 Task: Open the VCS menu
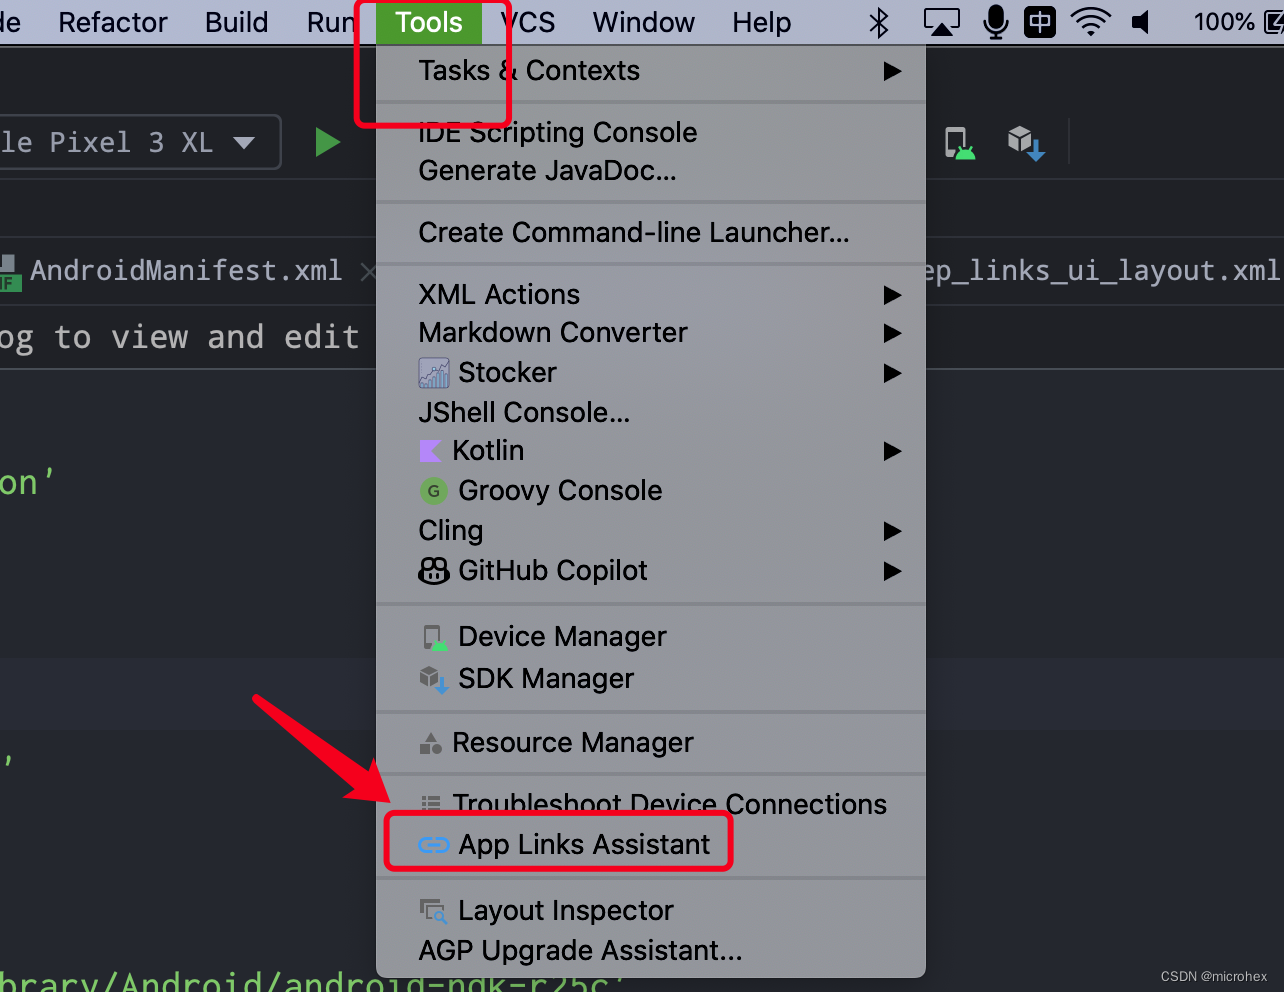click(x=528, y=22)
